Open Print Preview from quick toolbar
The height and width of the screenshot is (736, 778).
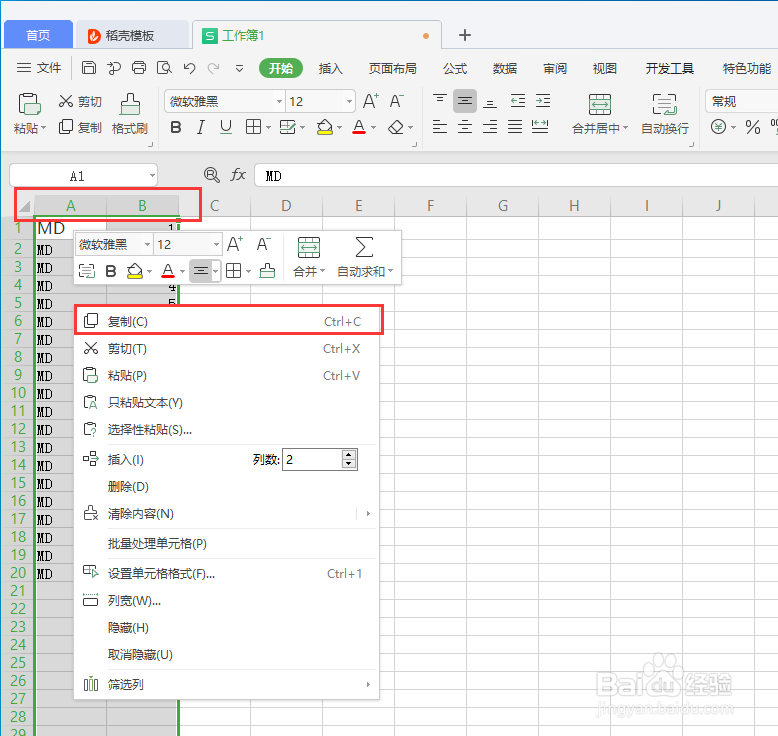[164, 67]
